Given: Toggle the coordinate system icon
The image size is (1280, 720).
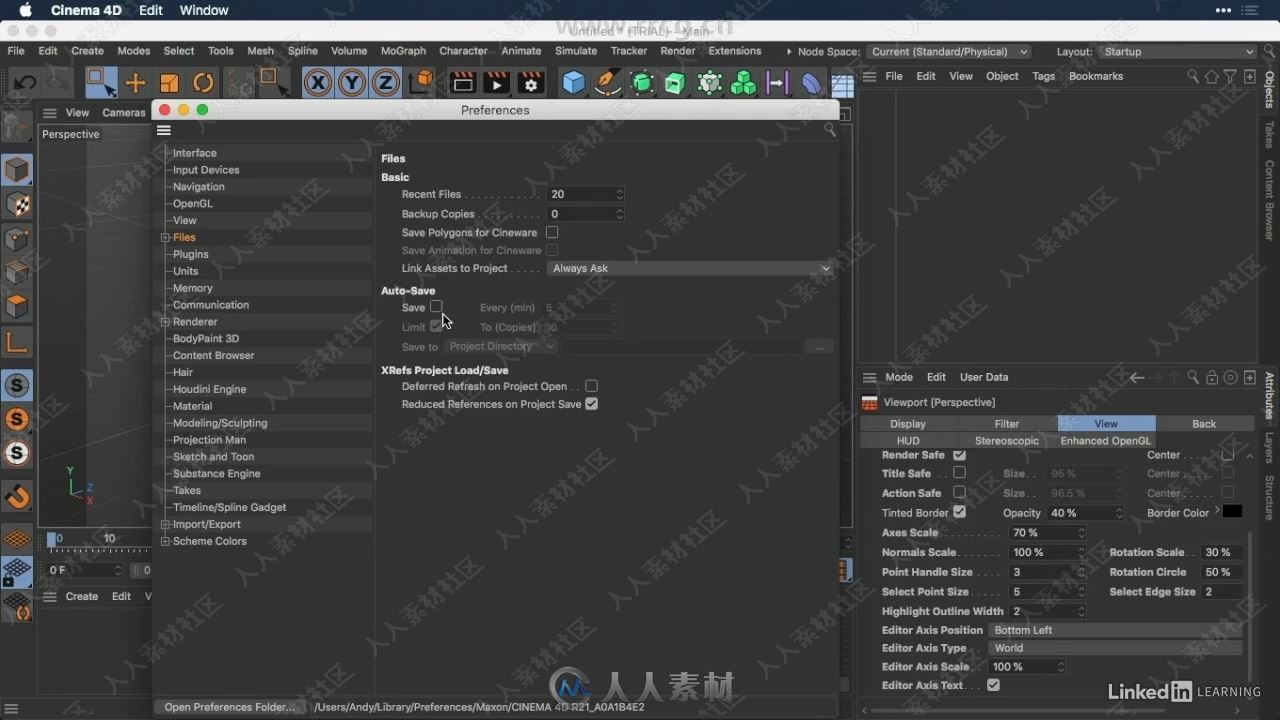Looking at the screenshot, I should 422,83.
